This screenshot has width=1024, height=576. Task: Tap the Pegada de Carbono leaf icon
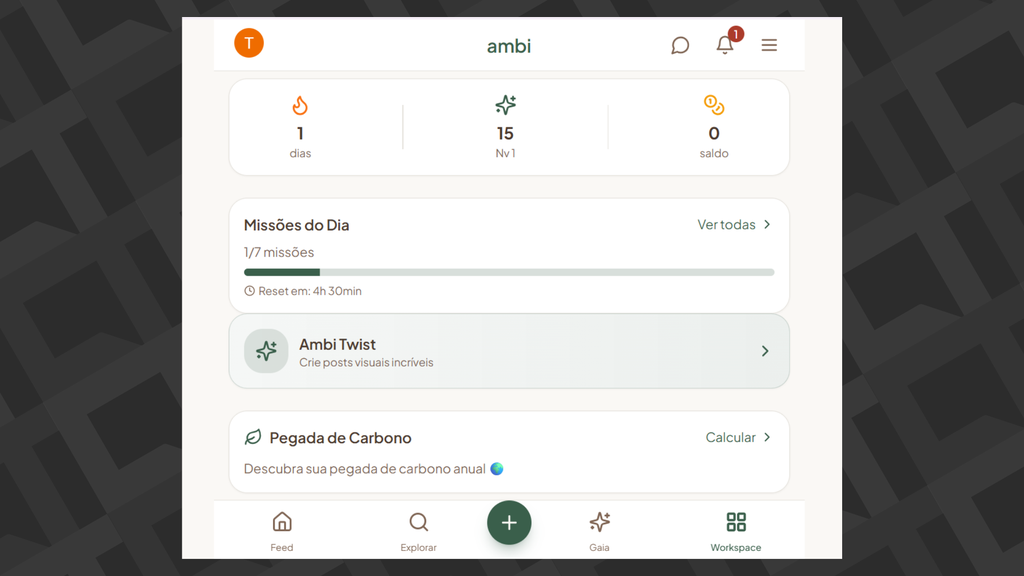254,437
